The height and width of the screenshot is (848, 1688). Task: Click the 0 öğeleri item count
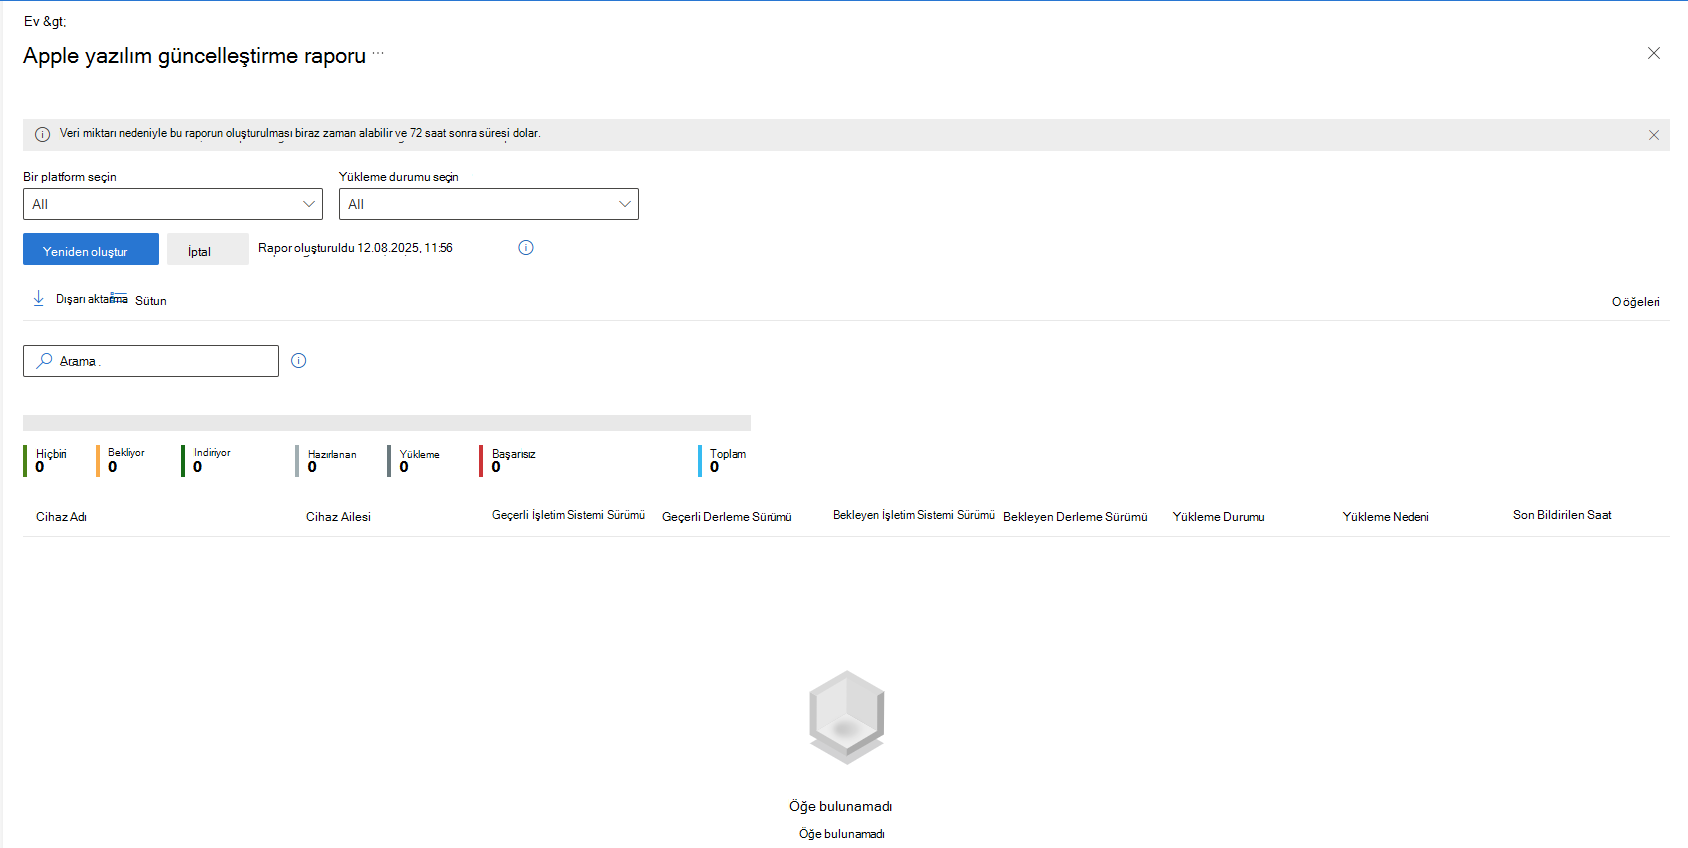coord(1636,302)
